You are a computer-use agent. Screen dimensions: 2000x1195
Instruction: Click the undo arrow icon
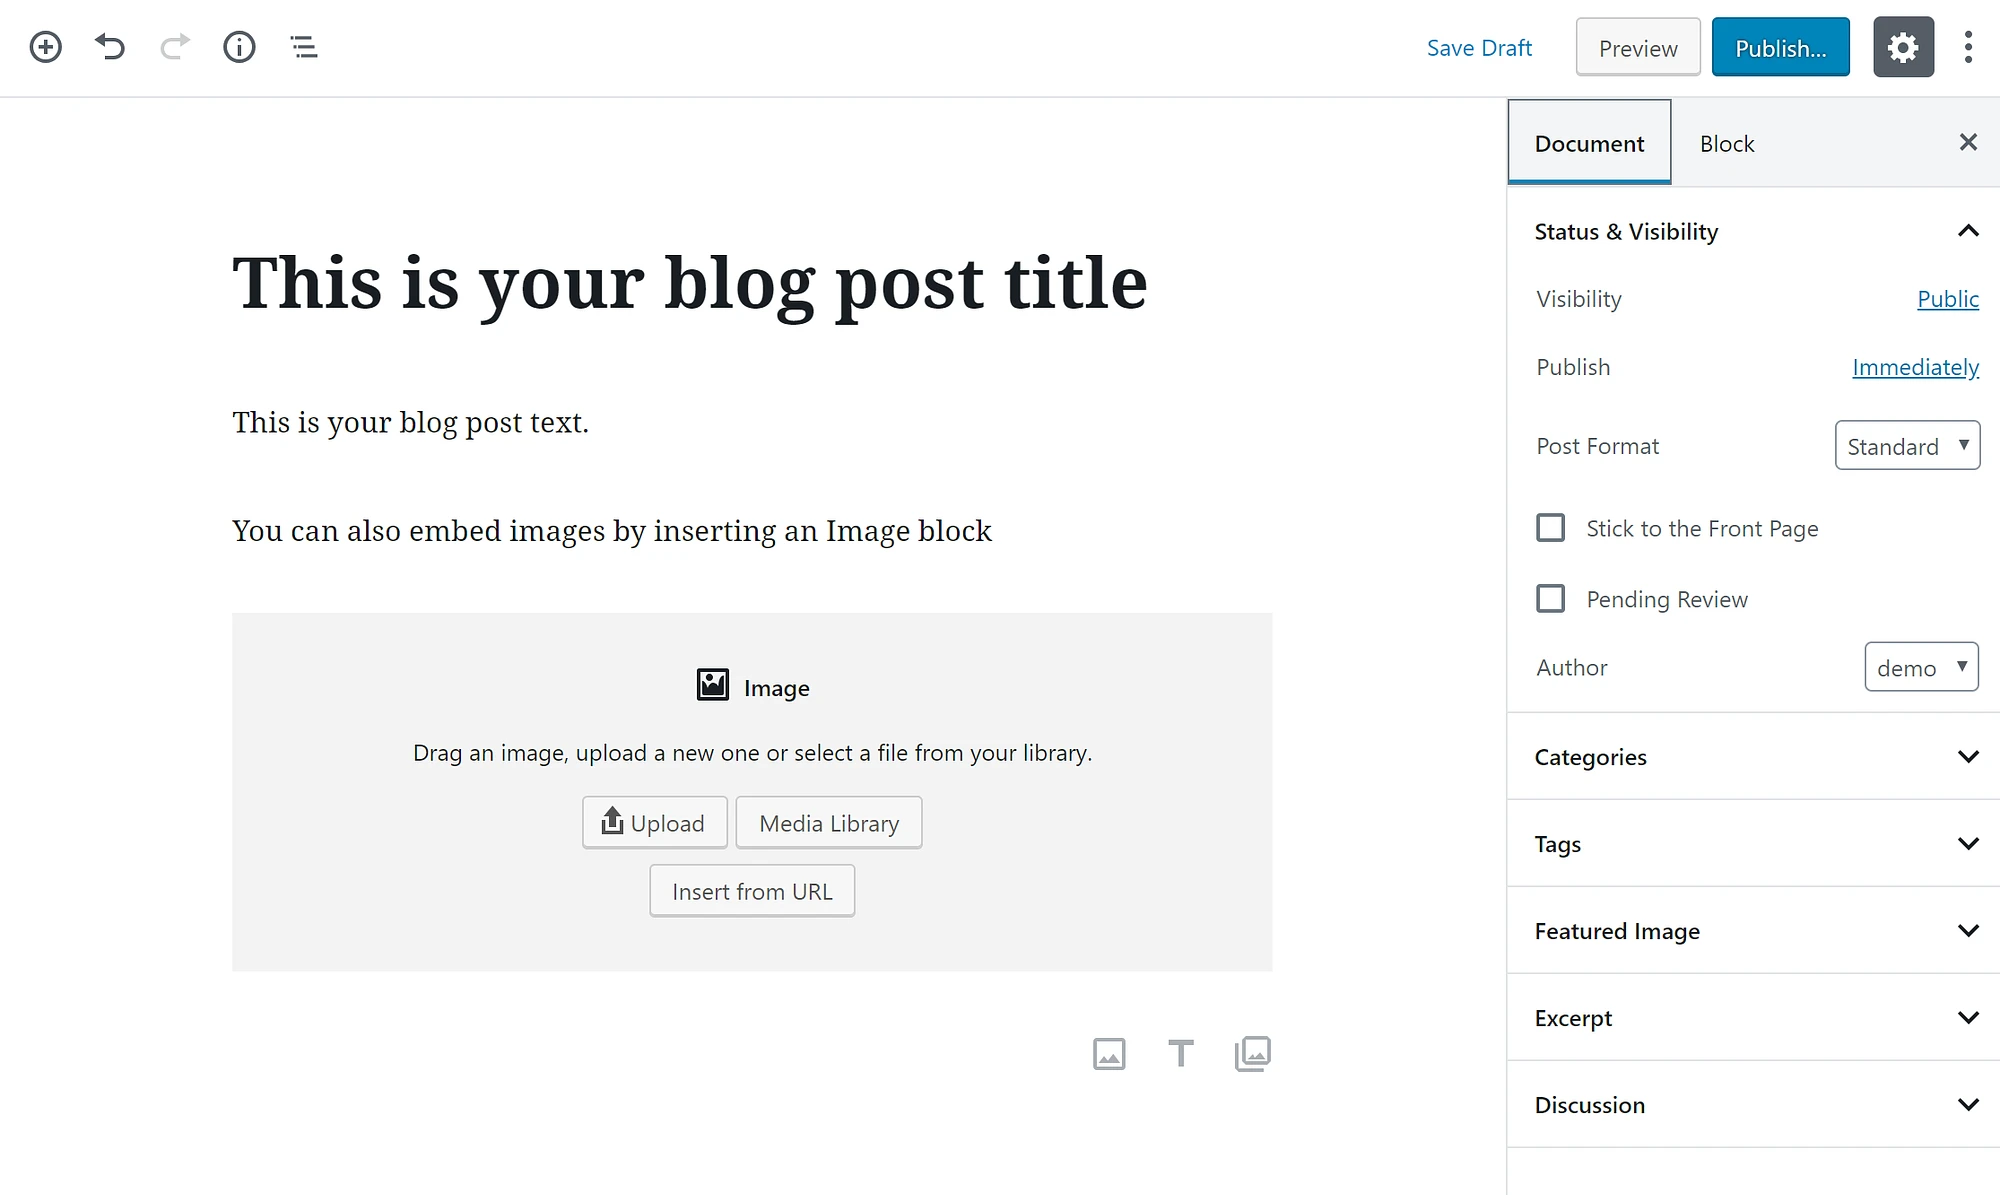pos(110,46)
